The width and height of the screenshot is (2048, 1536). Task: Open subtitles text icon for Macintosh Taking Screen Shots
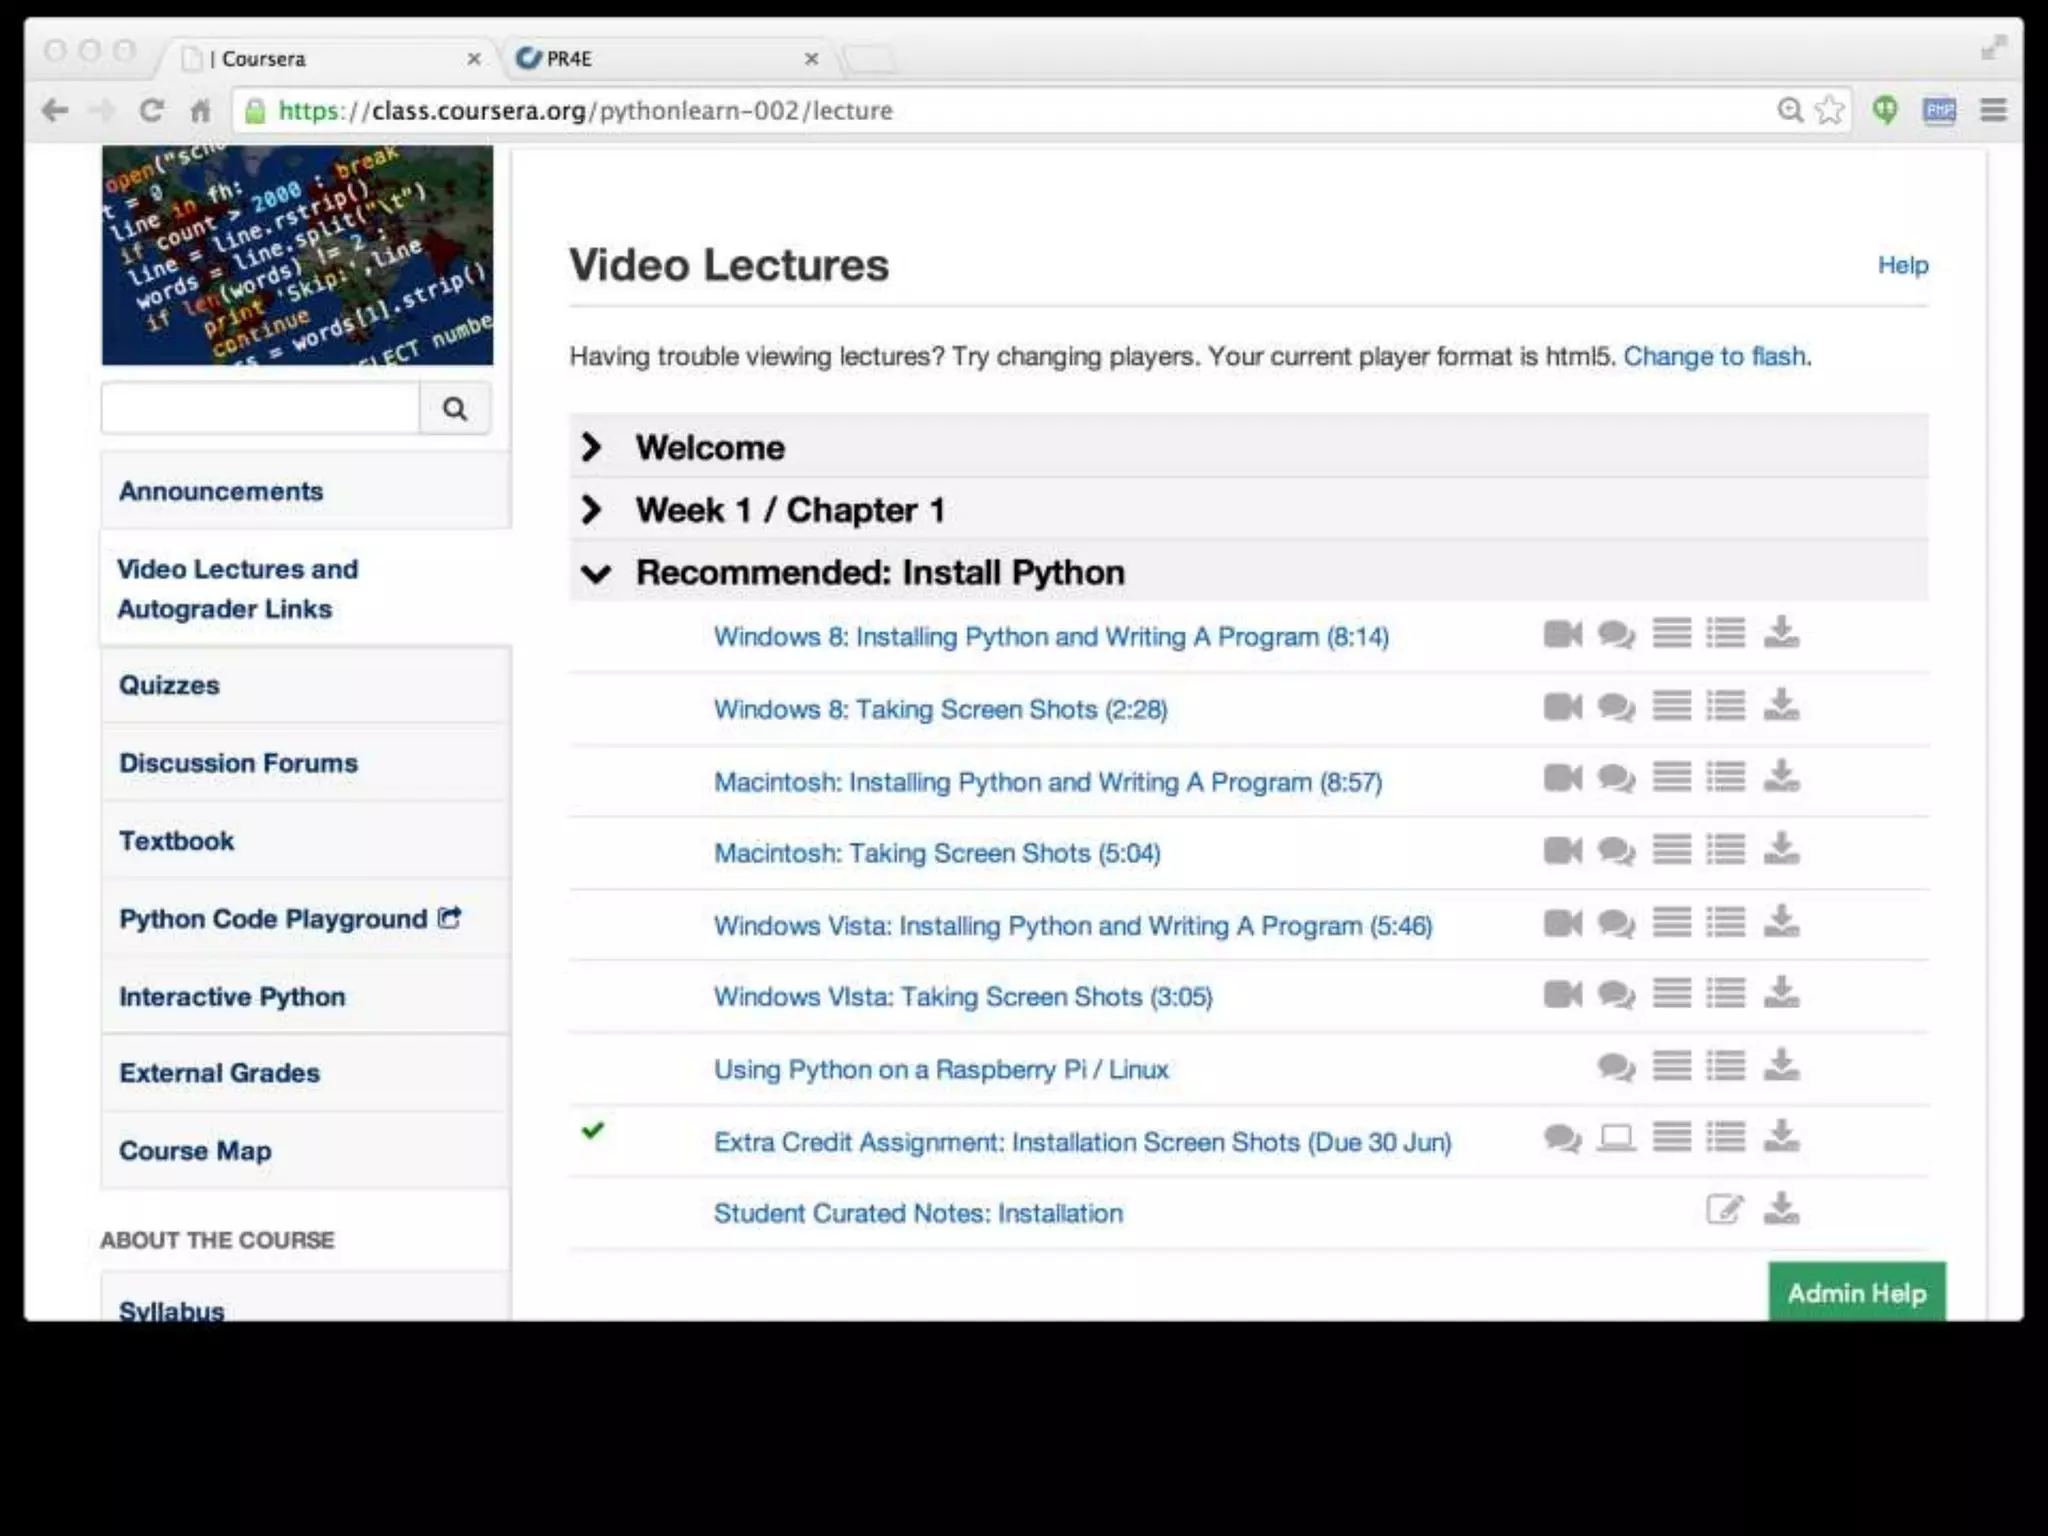pyautogui.click(x=1672, y=850)
